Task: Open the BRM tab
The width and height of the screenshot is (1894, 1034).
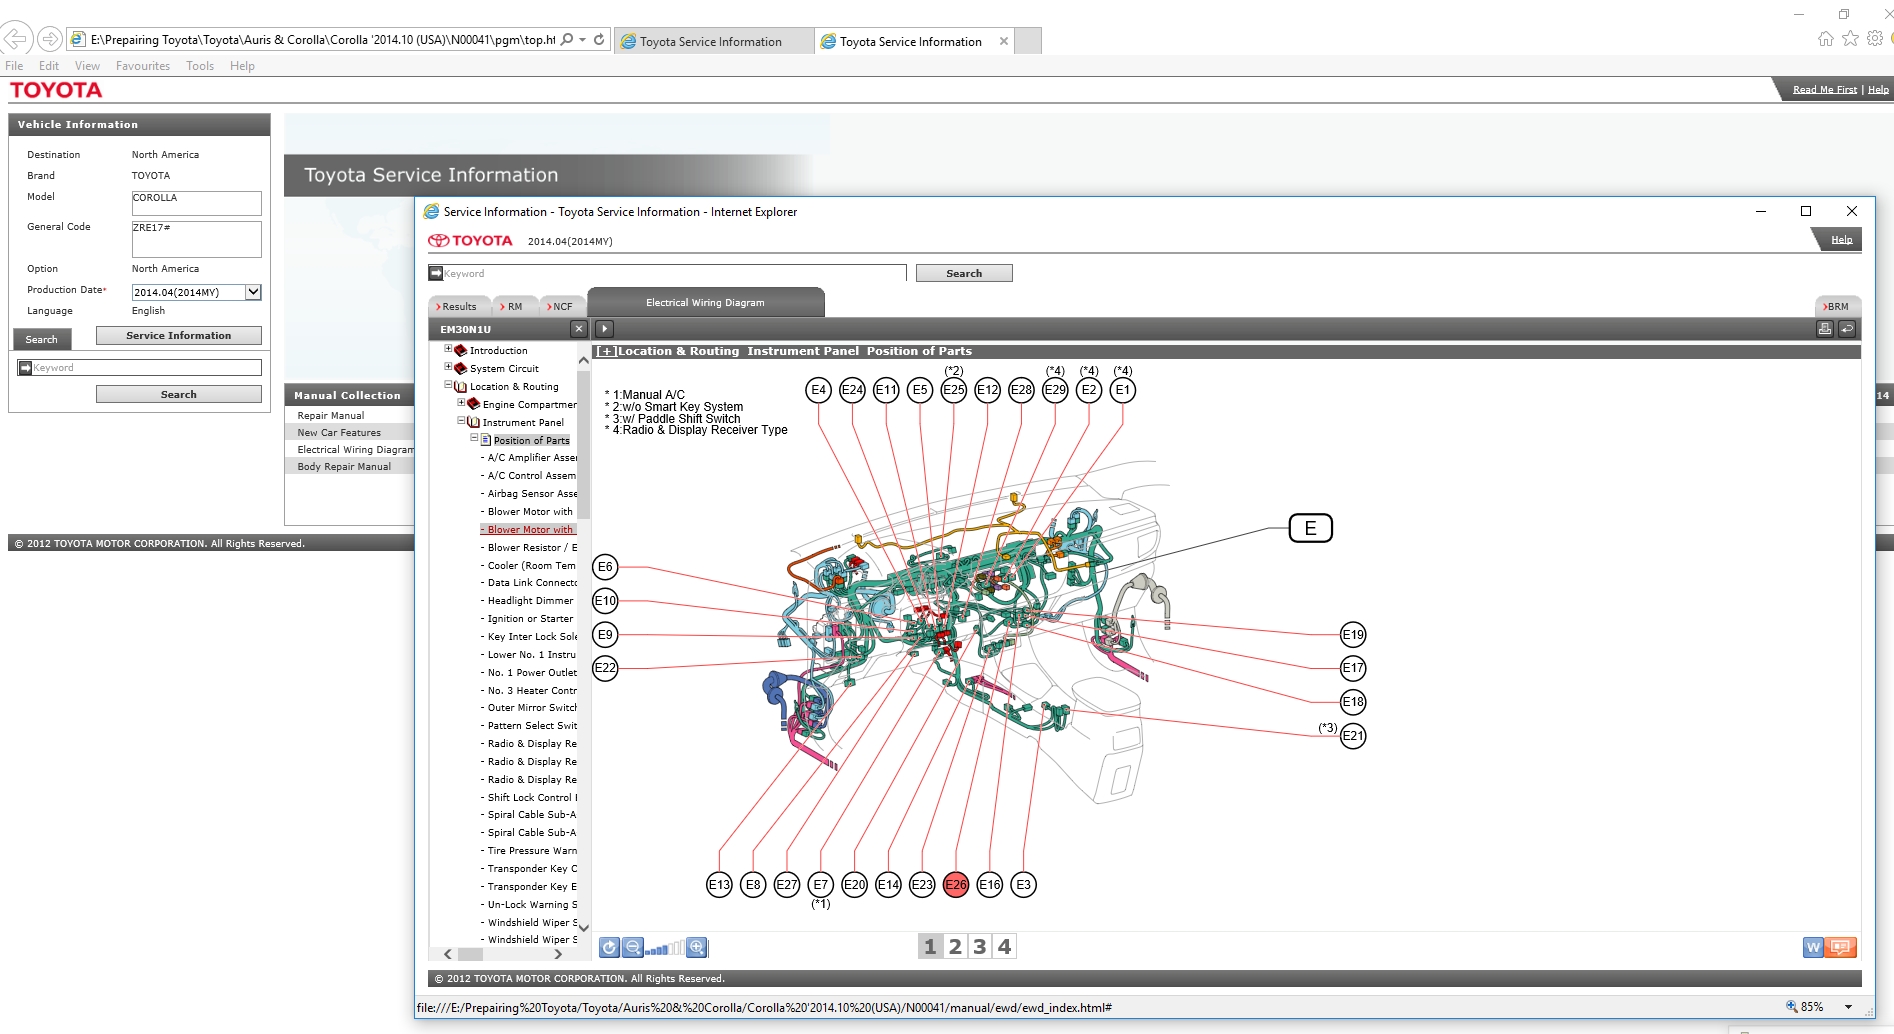Action: pos(1836,307)
